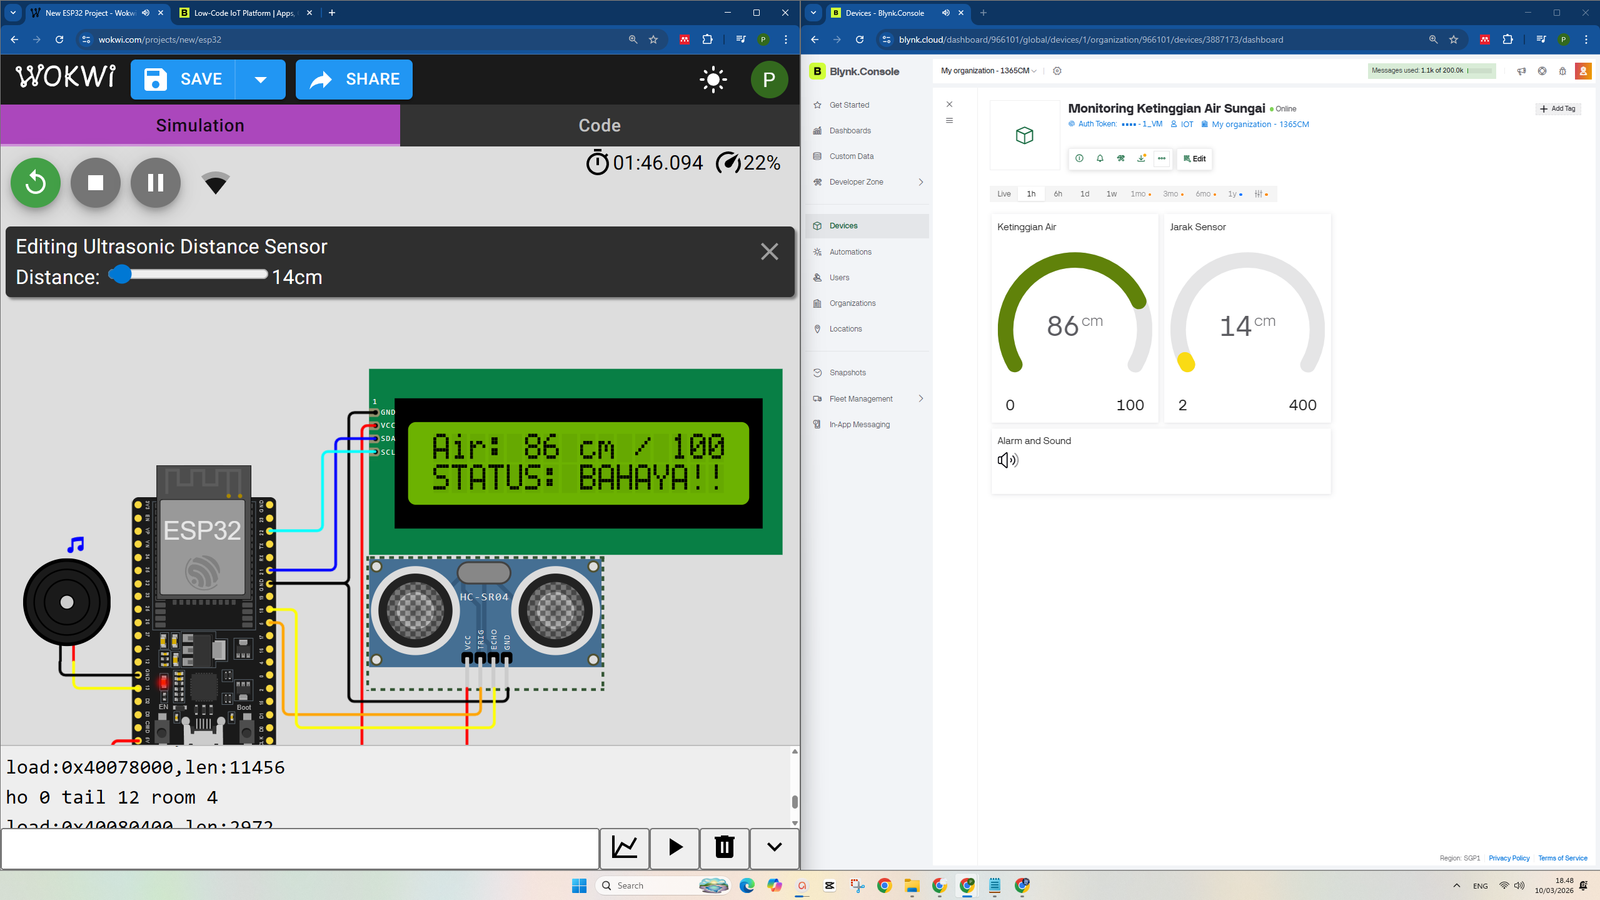
Task: Open organization settings gear icon
Action: [x=1057, y=71]
